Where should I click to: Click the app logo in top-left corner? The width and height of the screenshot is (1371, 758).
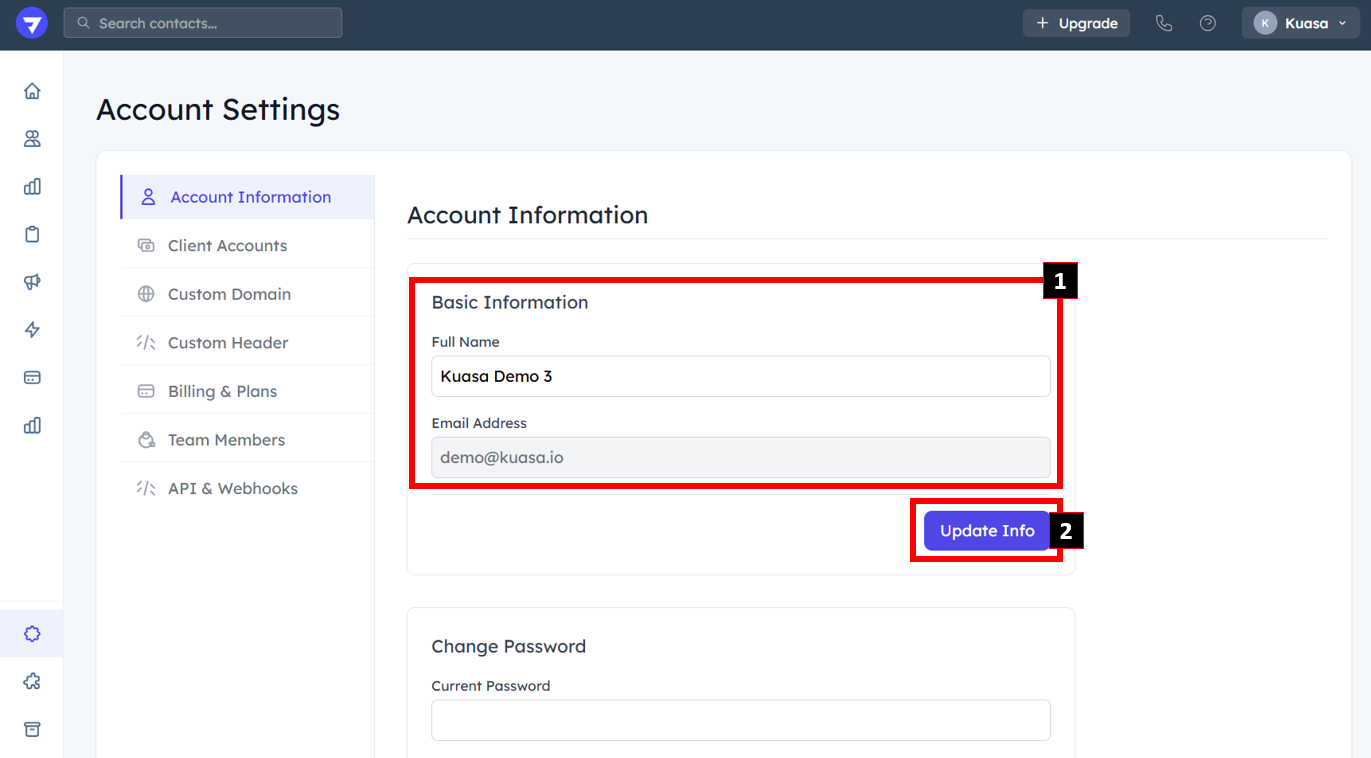coord(32,23)
